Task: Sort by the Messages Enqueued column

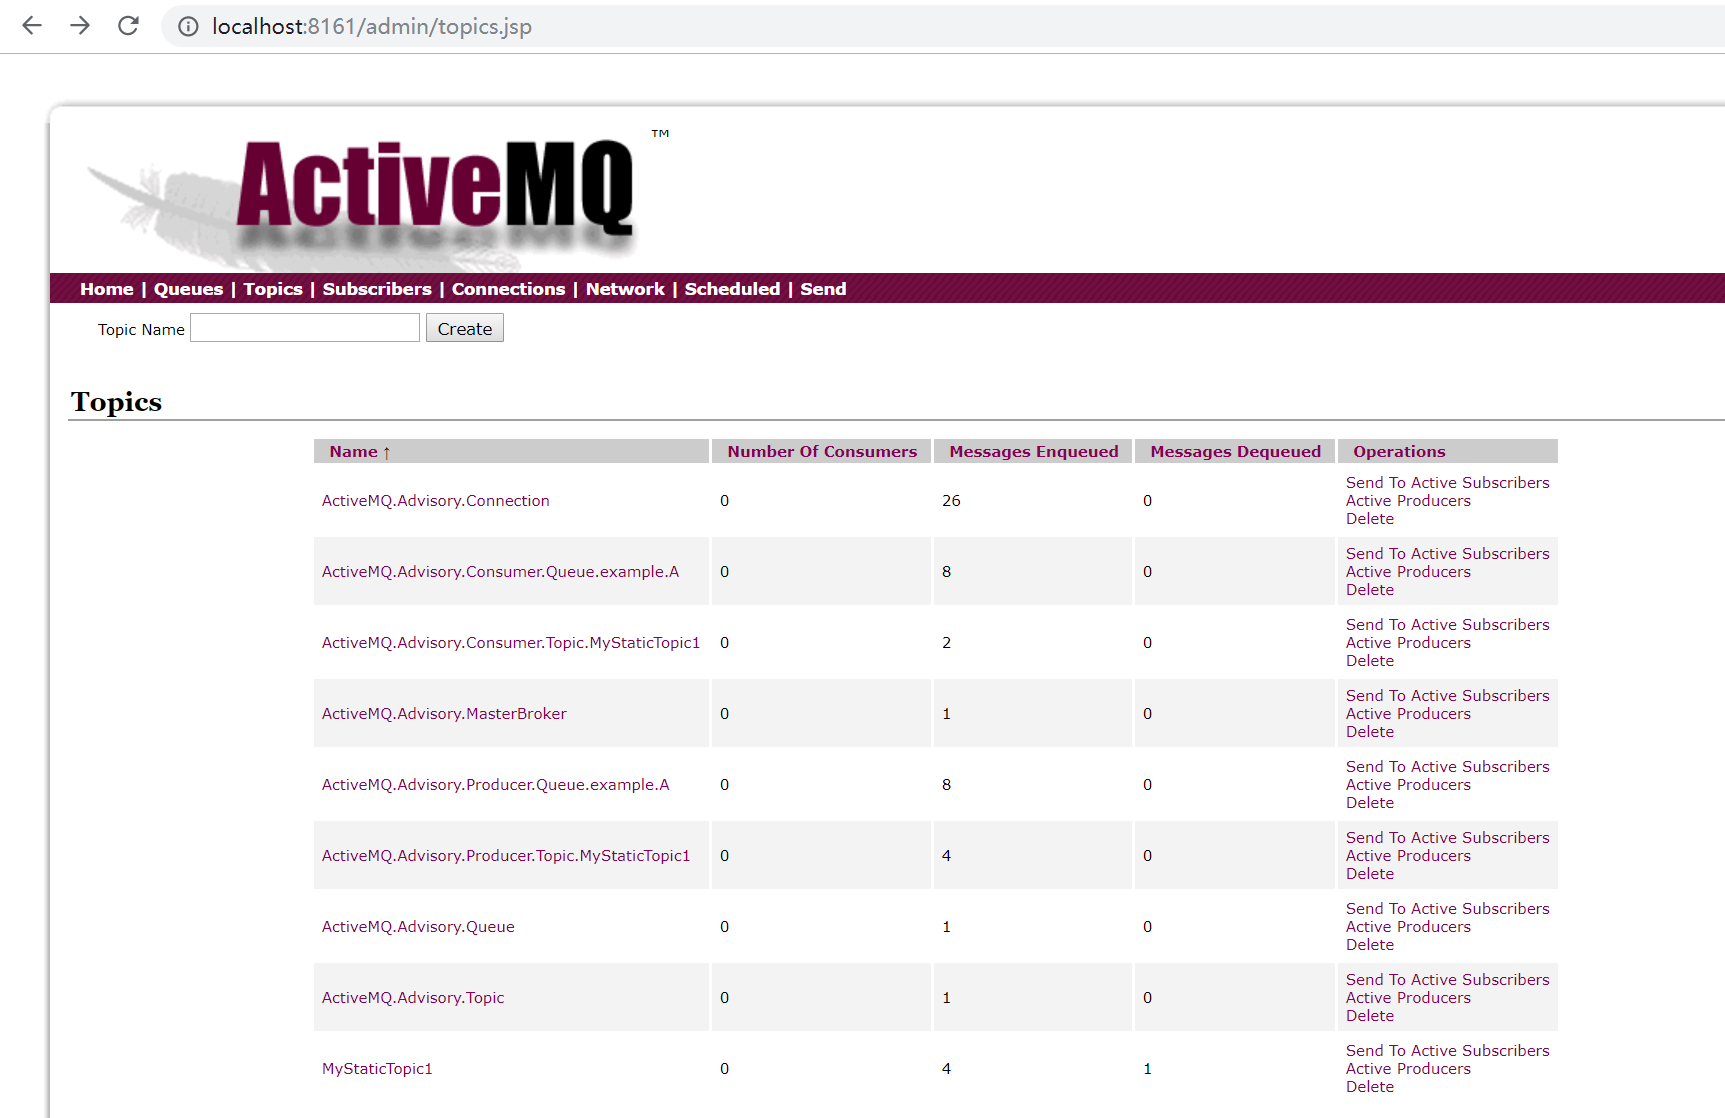Action: click(x=1034, y=452)
